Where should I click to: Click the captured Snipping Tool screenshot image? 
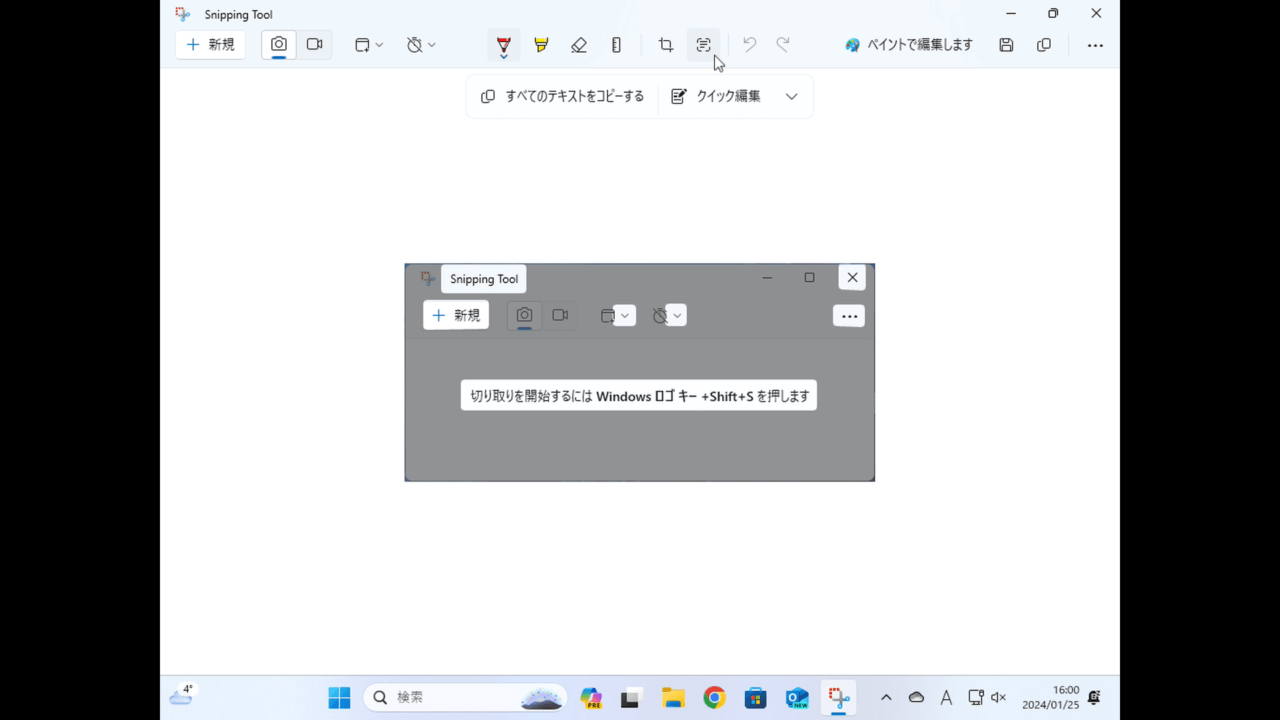pyautogui.click(x=640, y=372)
